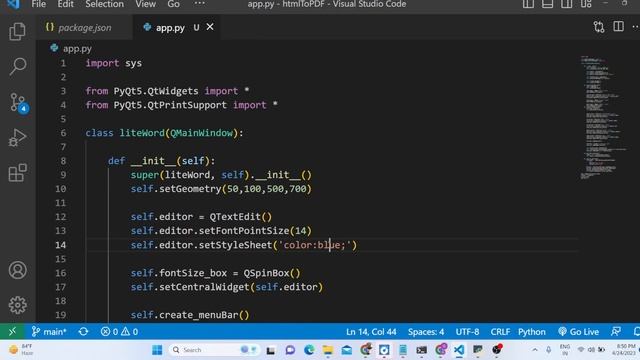Change input language ENG IN
Screen dimensions: 640x360
pos(565,349)
